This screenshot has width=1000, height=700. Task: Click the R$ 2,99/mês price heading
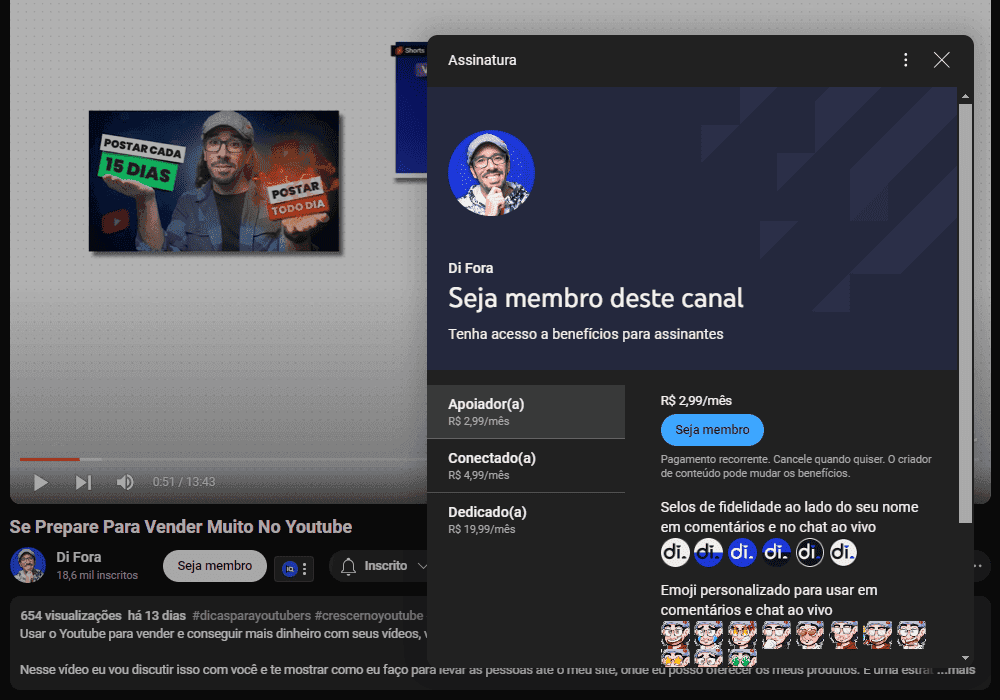(x=696, y=401)
